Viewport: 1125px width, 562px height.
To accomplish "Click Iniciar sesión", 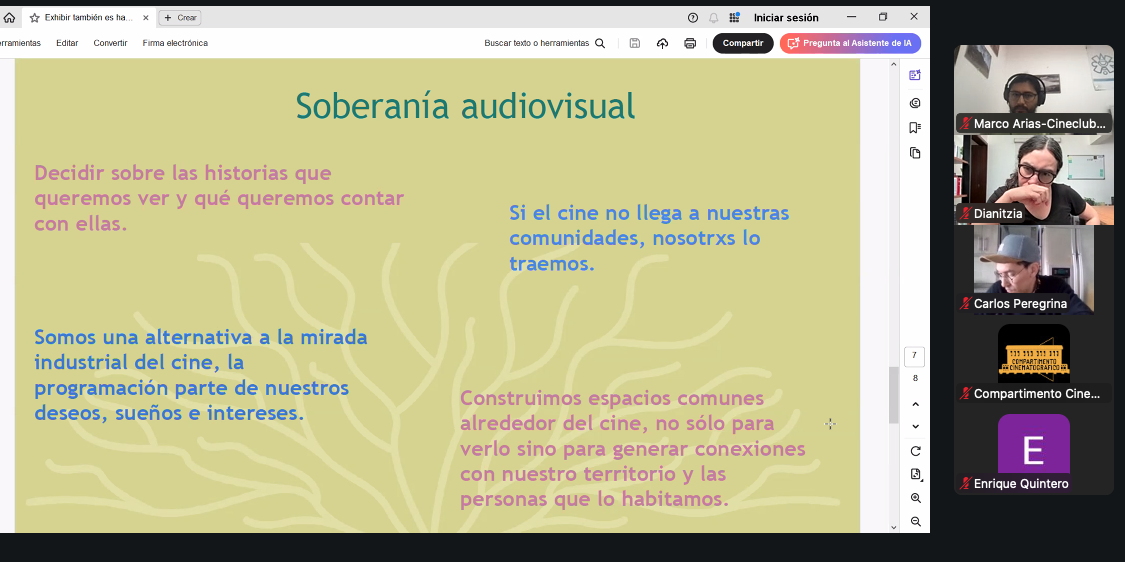I will pyautogui.click(x=786, y=18).
